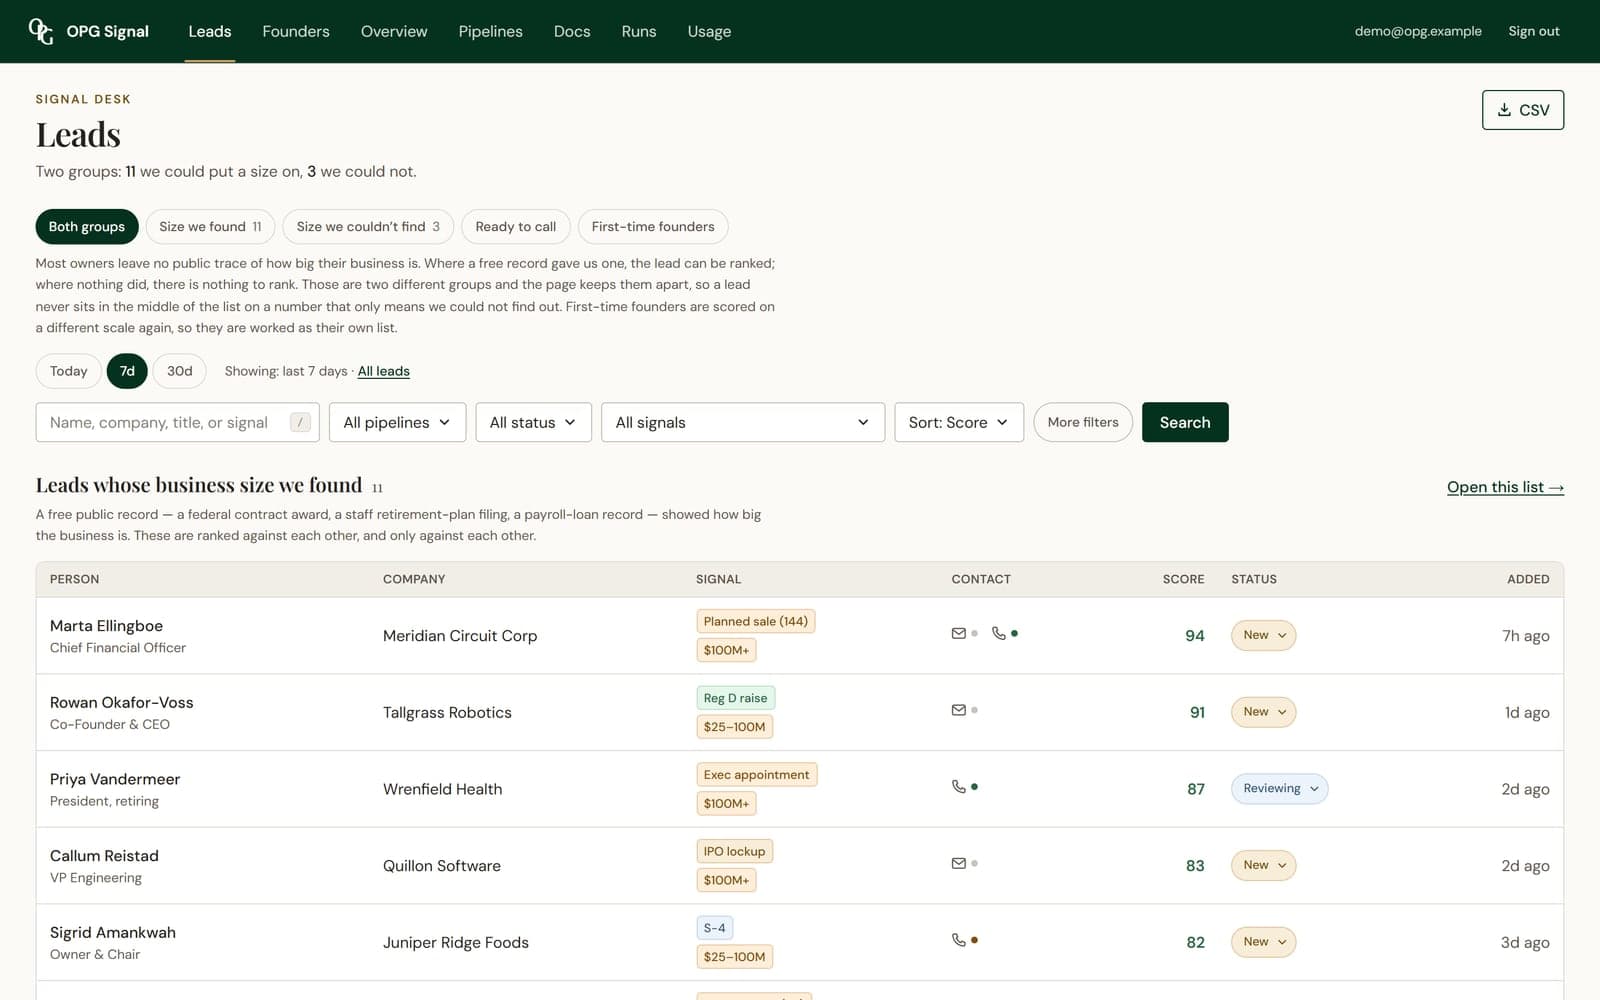Open the All pipelines dropdown

(x=397, y=422)
